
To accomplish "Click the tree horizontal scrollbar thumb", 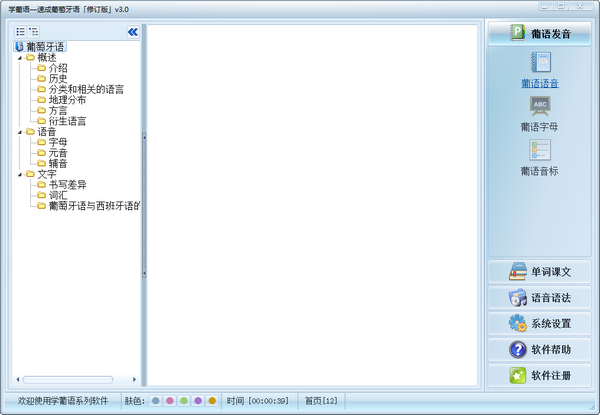I will coord(68,379).
